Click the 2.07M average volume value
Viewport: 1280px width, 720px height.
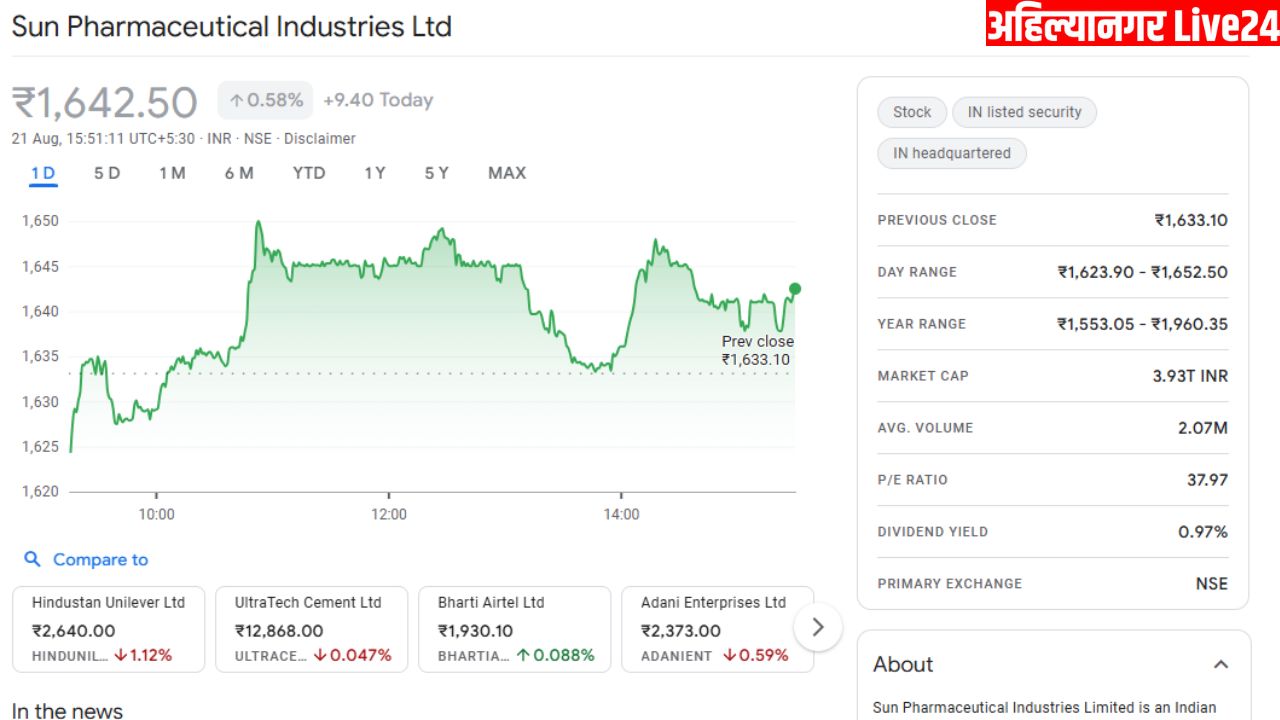[x=1203, y=428]
